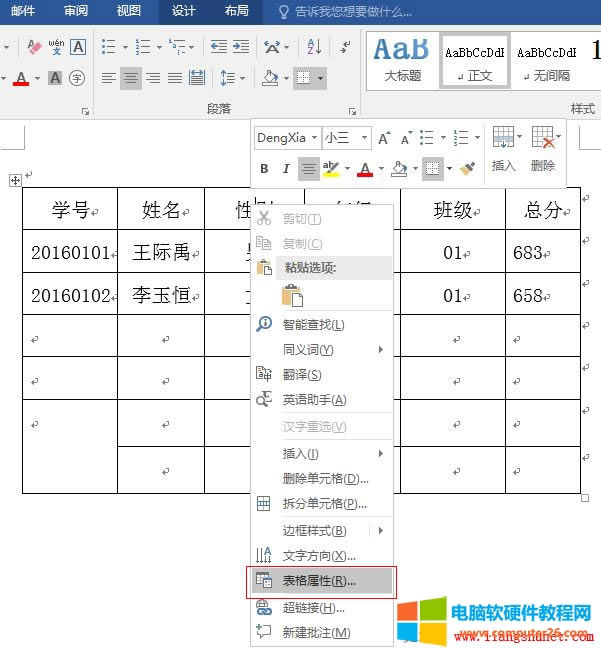Click grow font icon in mini toolbar
The image size is (601, 653).
[384, 138]
